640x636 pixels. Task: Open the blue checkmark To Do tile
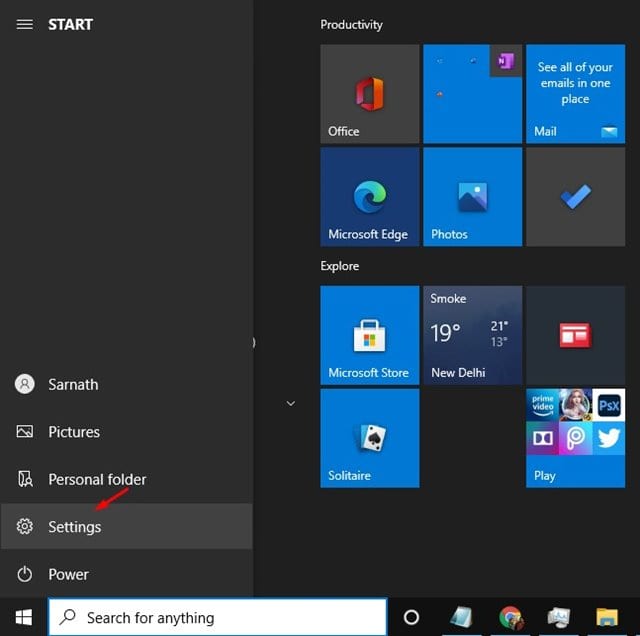(x=575, y=197)
